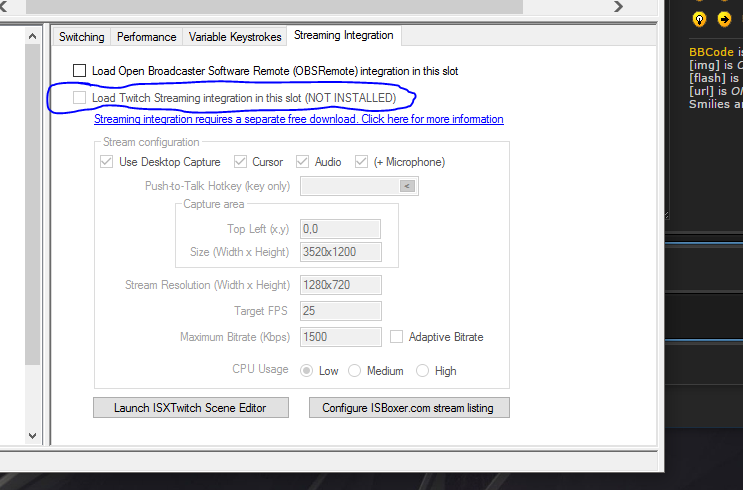Click the top horizontal scrollbar thumb

click(274, 6)
